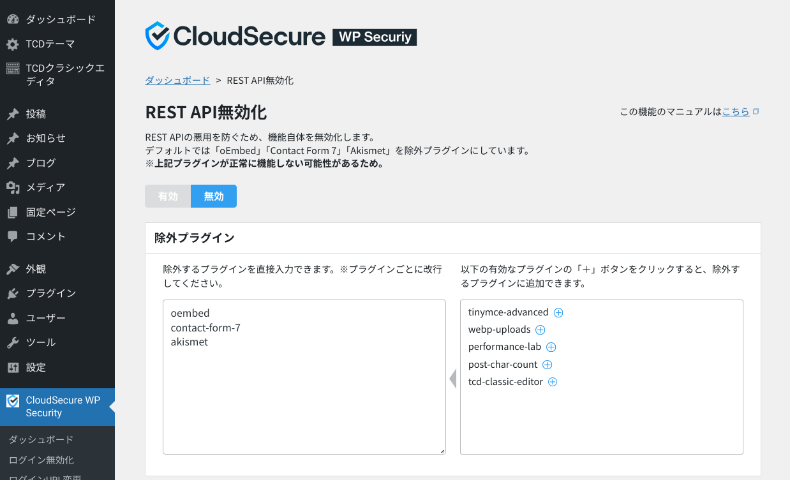The width and height of the screenshot is (790, 480).
Task: Click the ユーザー person icon
Action: tap(13, 318)
